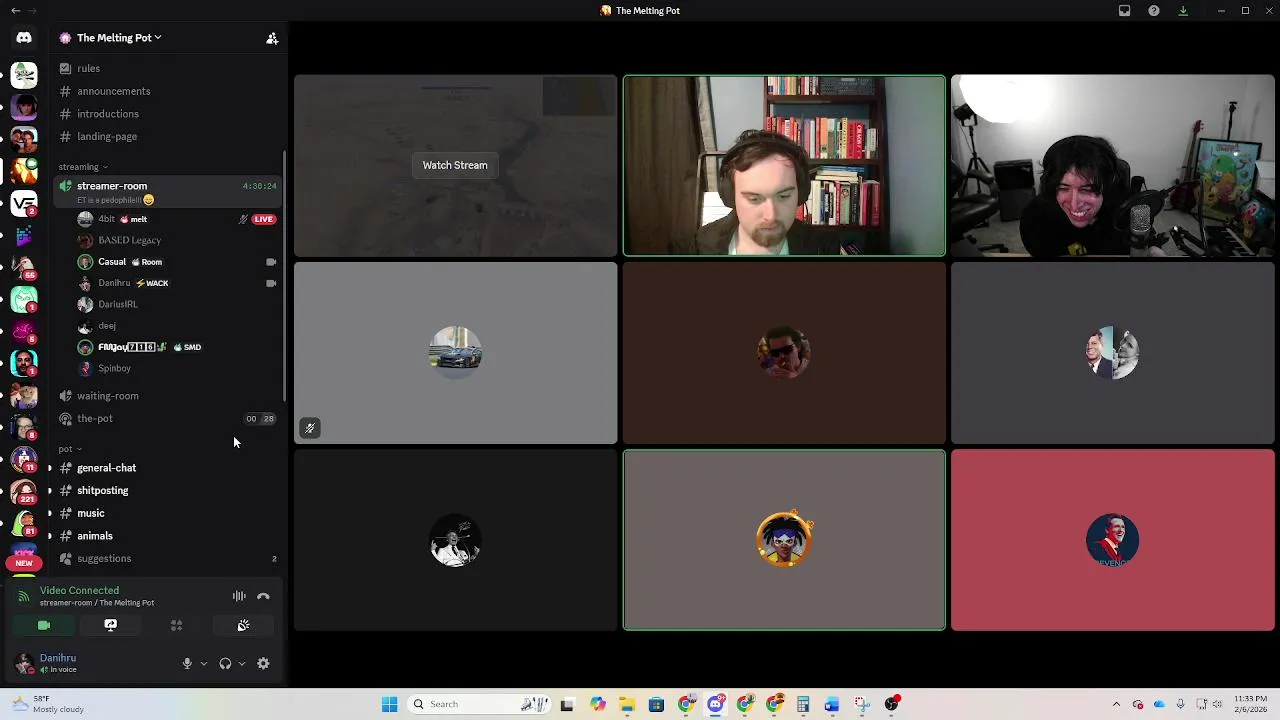Image resolution: width=1280 pixels, height=720 pixels.
Task: Mute microphone in user panel
Action: pyautogui.click(x=186, y=663)
